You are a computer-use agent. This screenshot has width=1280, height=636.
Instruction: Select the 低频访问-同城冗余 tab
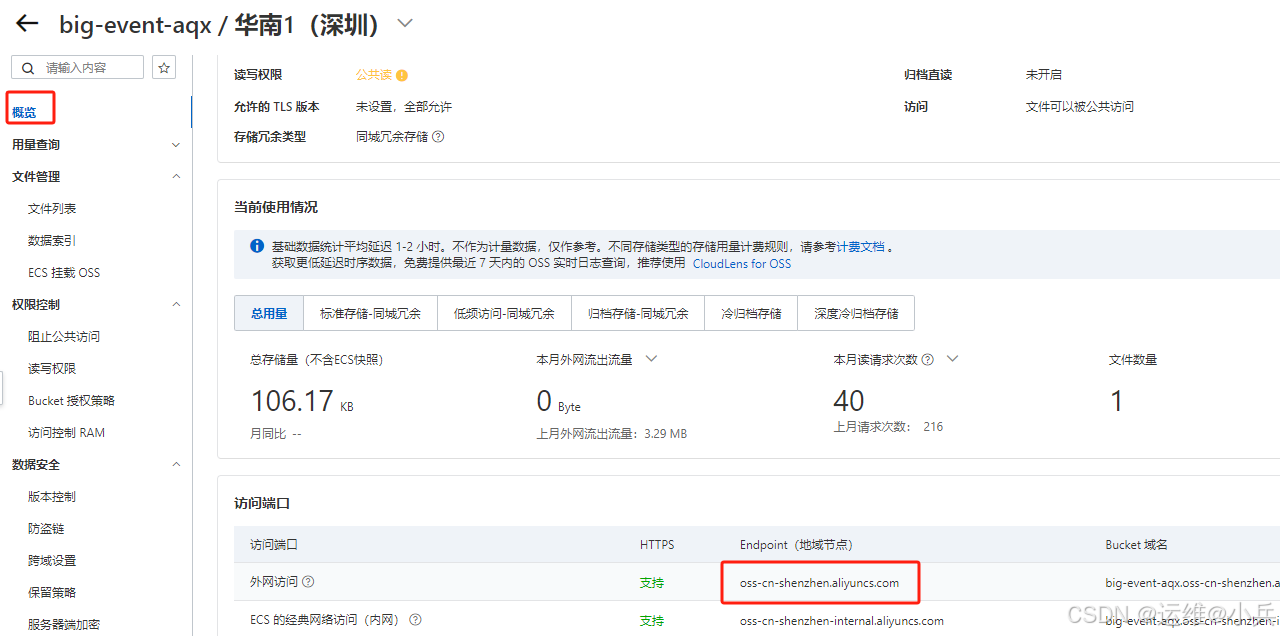click(x=504, y=313)
